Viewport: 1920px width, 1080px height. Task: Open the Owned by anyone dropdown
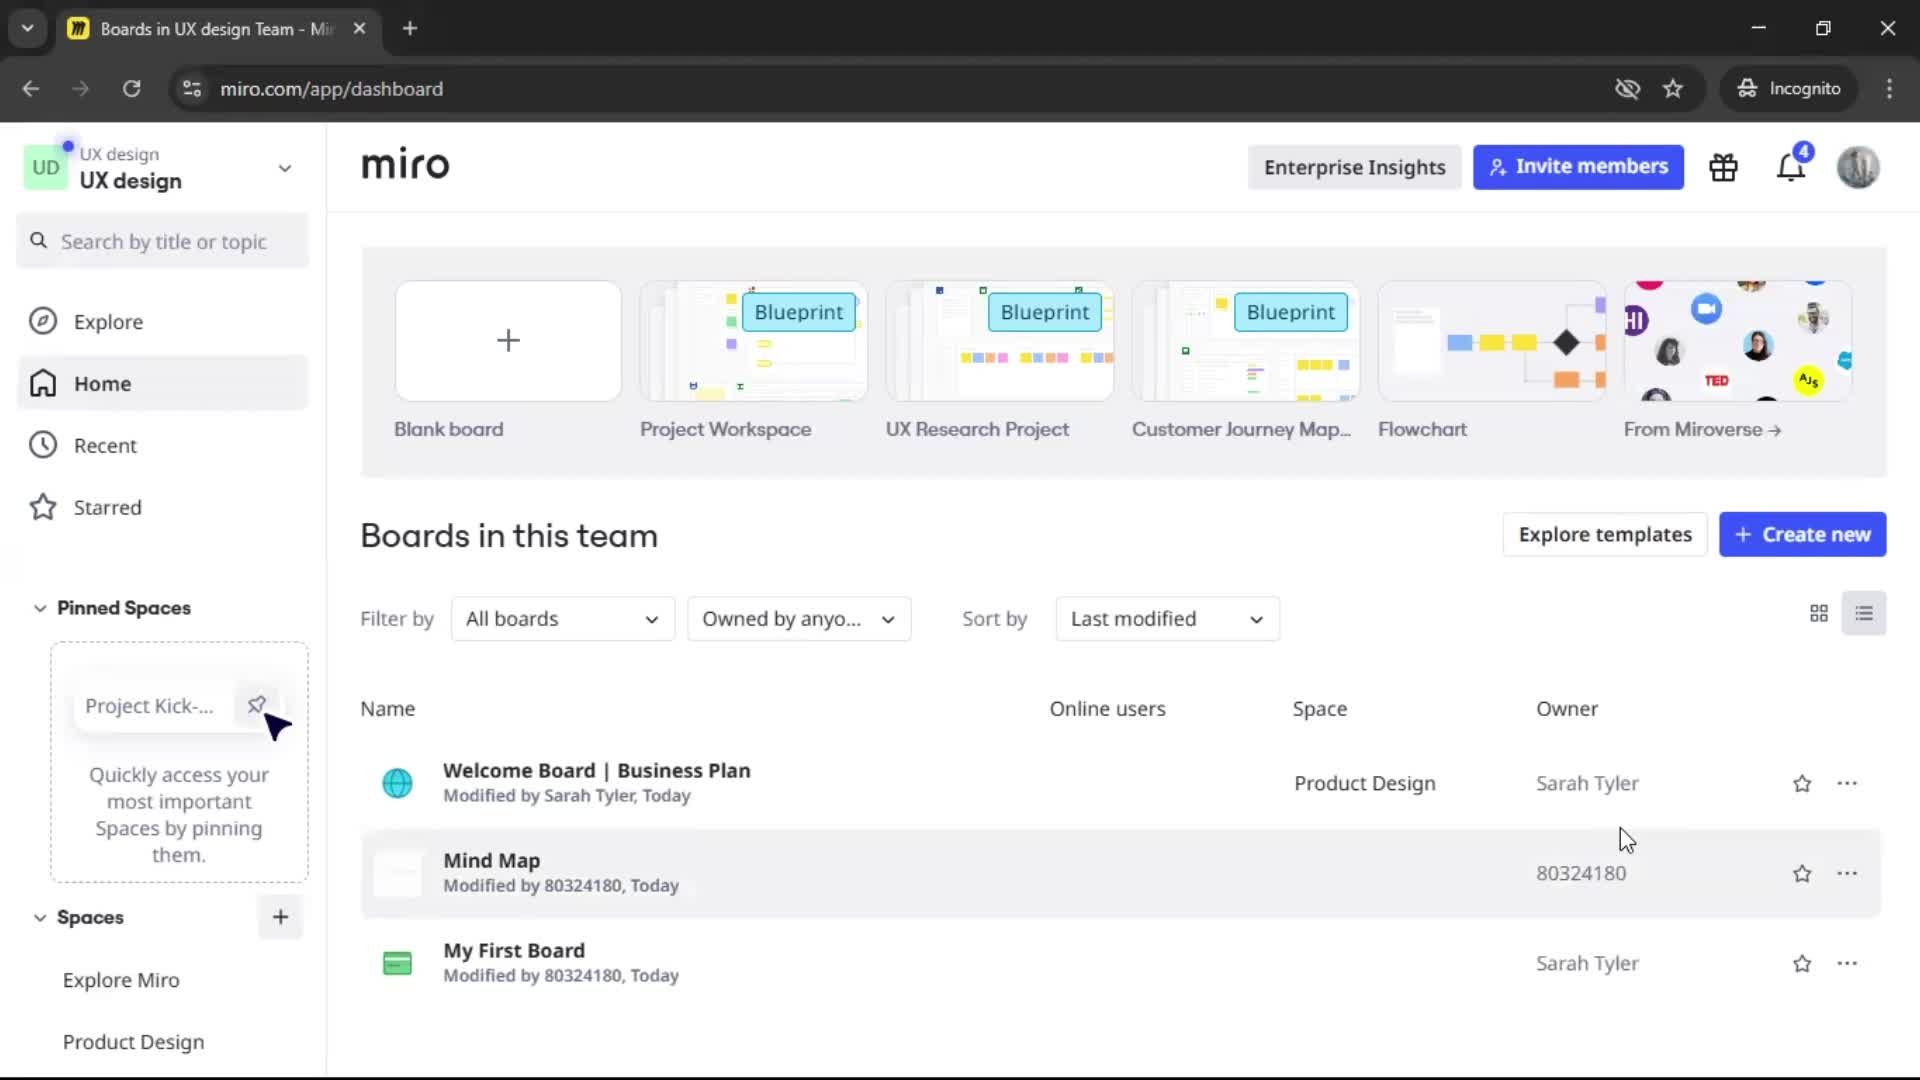(799, 619)
